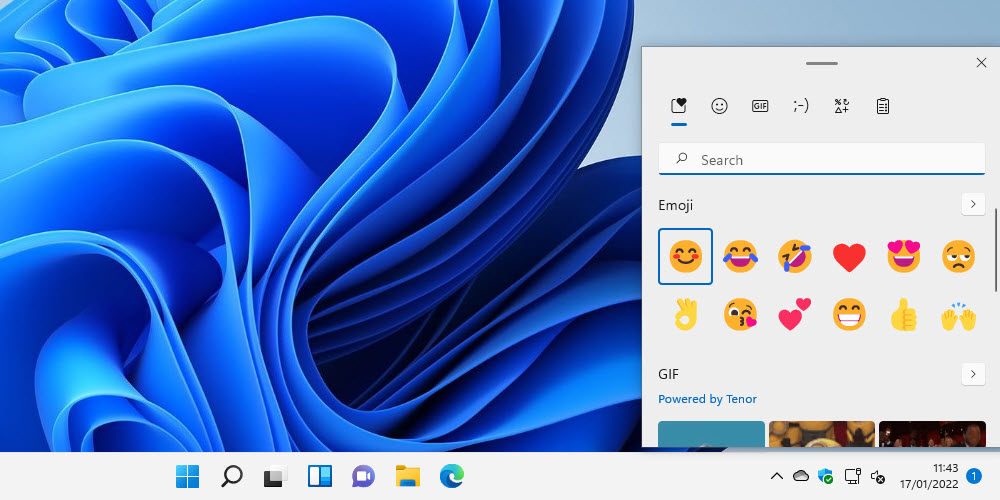
Task: Insert the OK hand emoji
Action: (686, 314)
